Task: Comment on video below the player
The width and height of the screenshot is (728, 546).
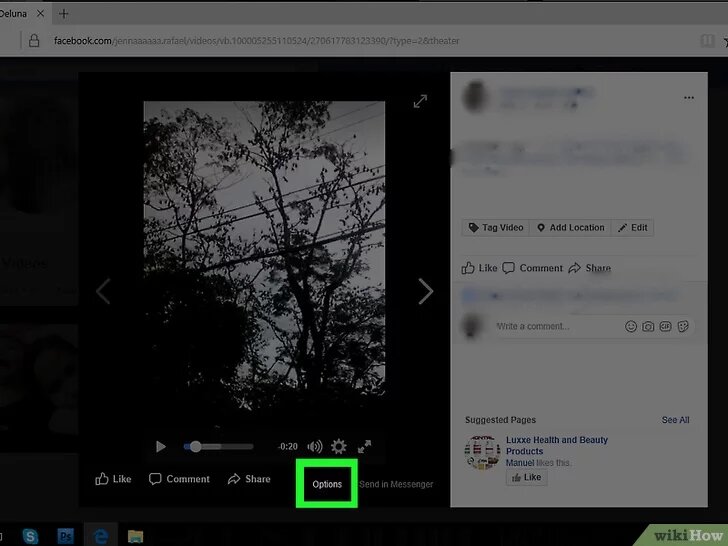Action: [x=179, y=479]
